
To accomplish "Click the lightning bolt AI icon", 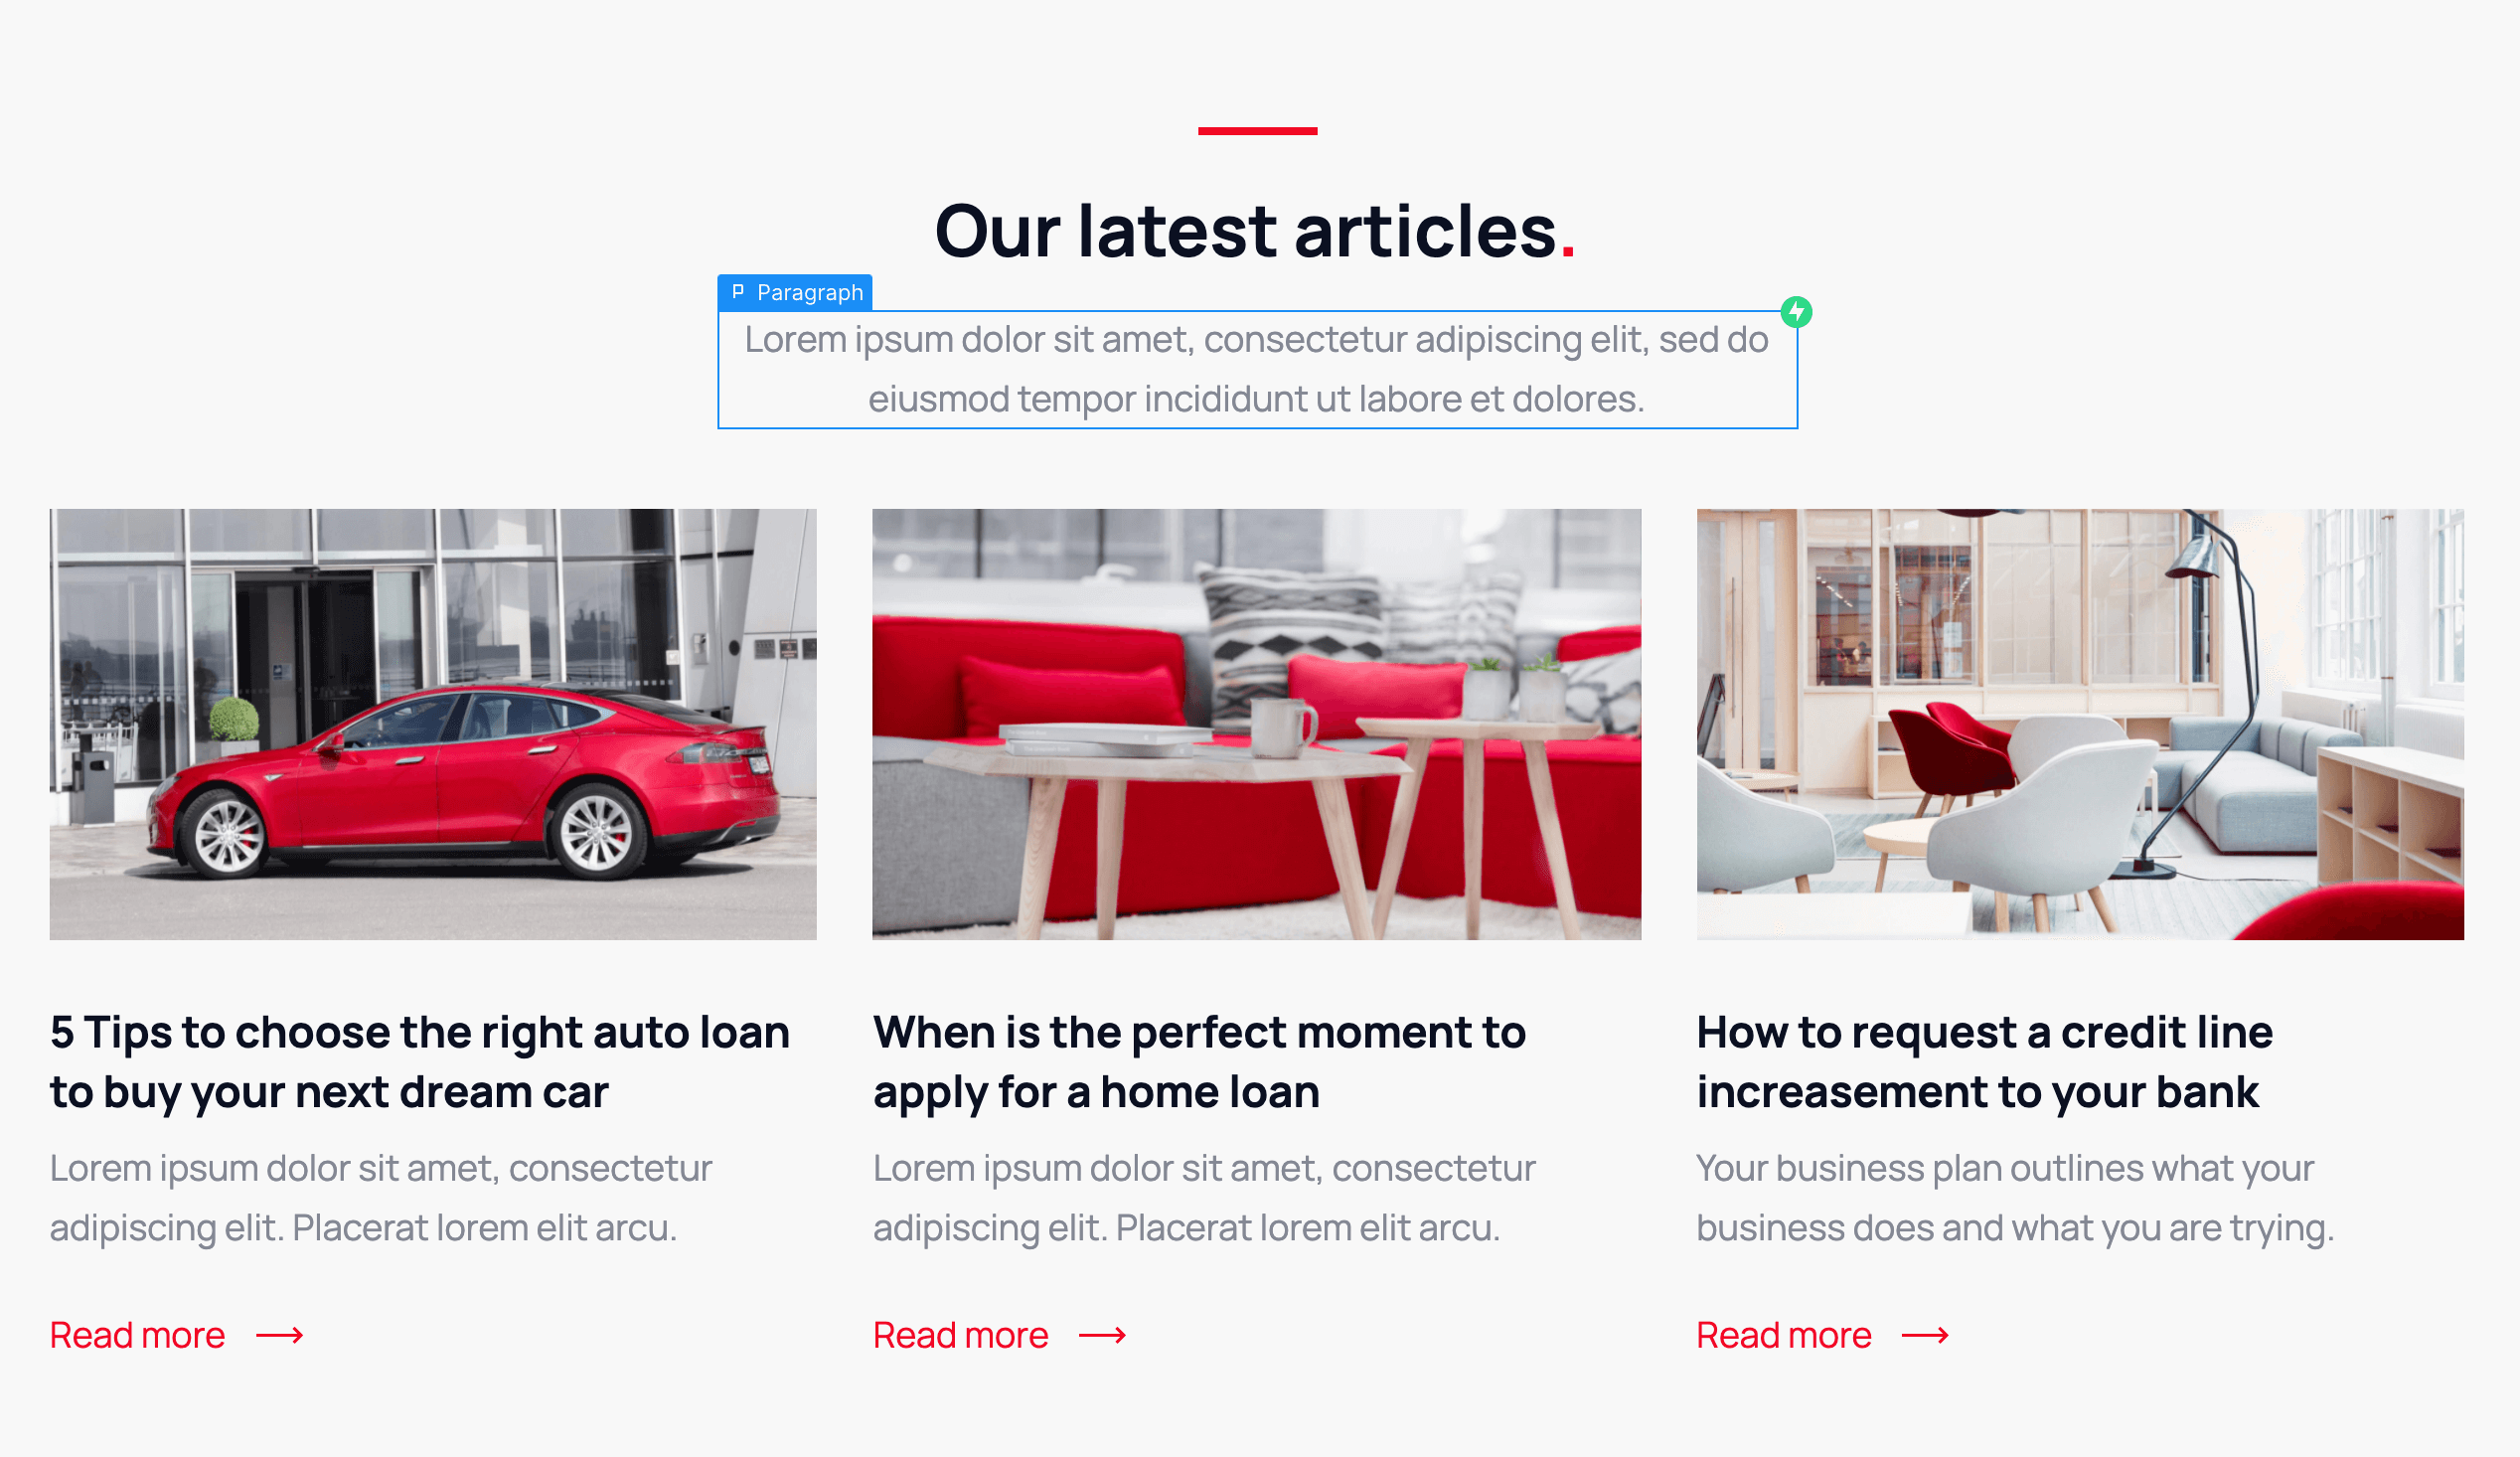I will click(x=1797, y=312).
